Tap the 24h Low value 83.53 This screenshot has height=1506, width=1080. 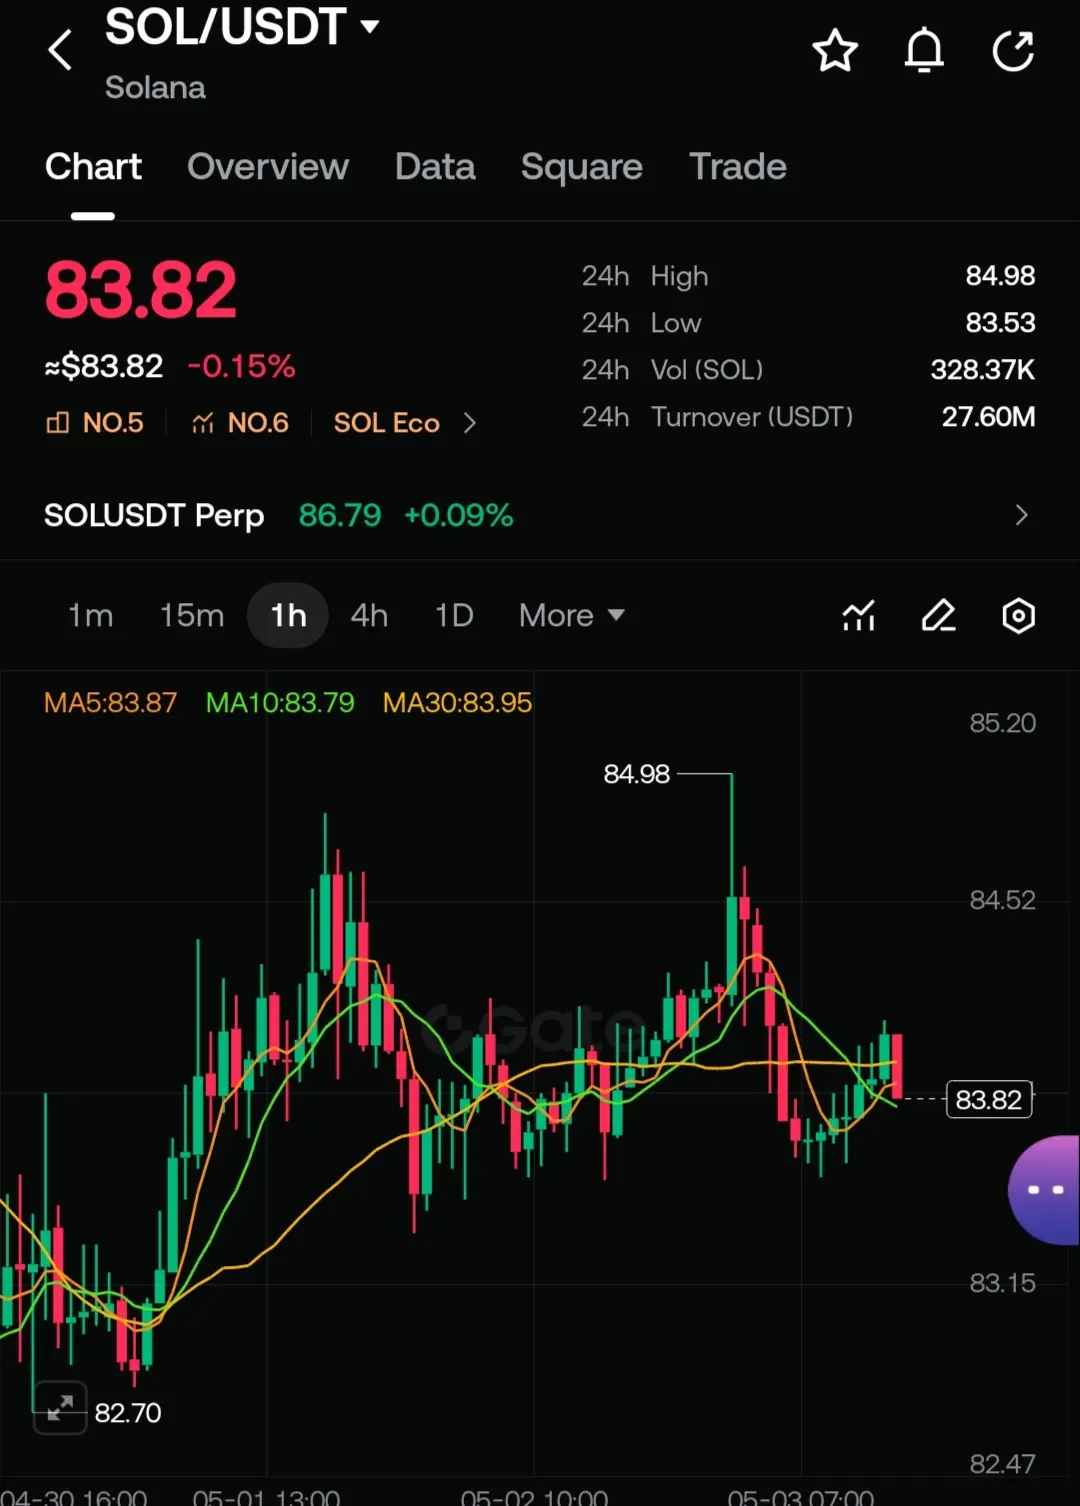point(1000,323)
